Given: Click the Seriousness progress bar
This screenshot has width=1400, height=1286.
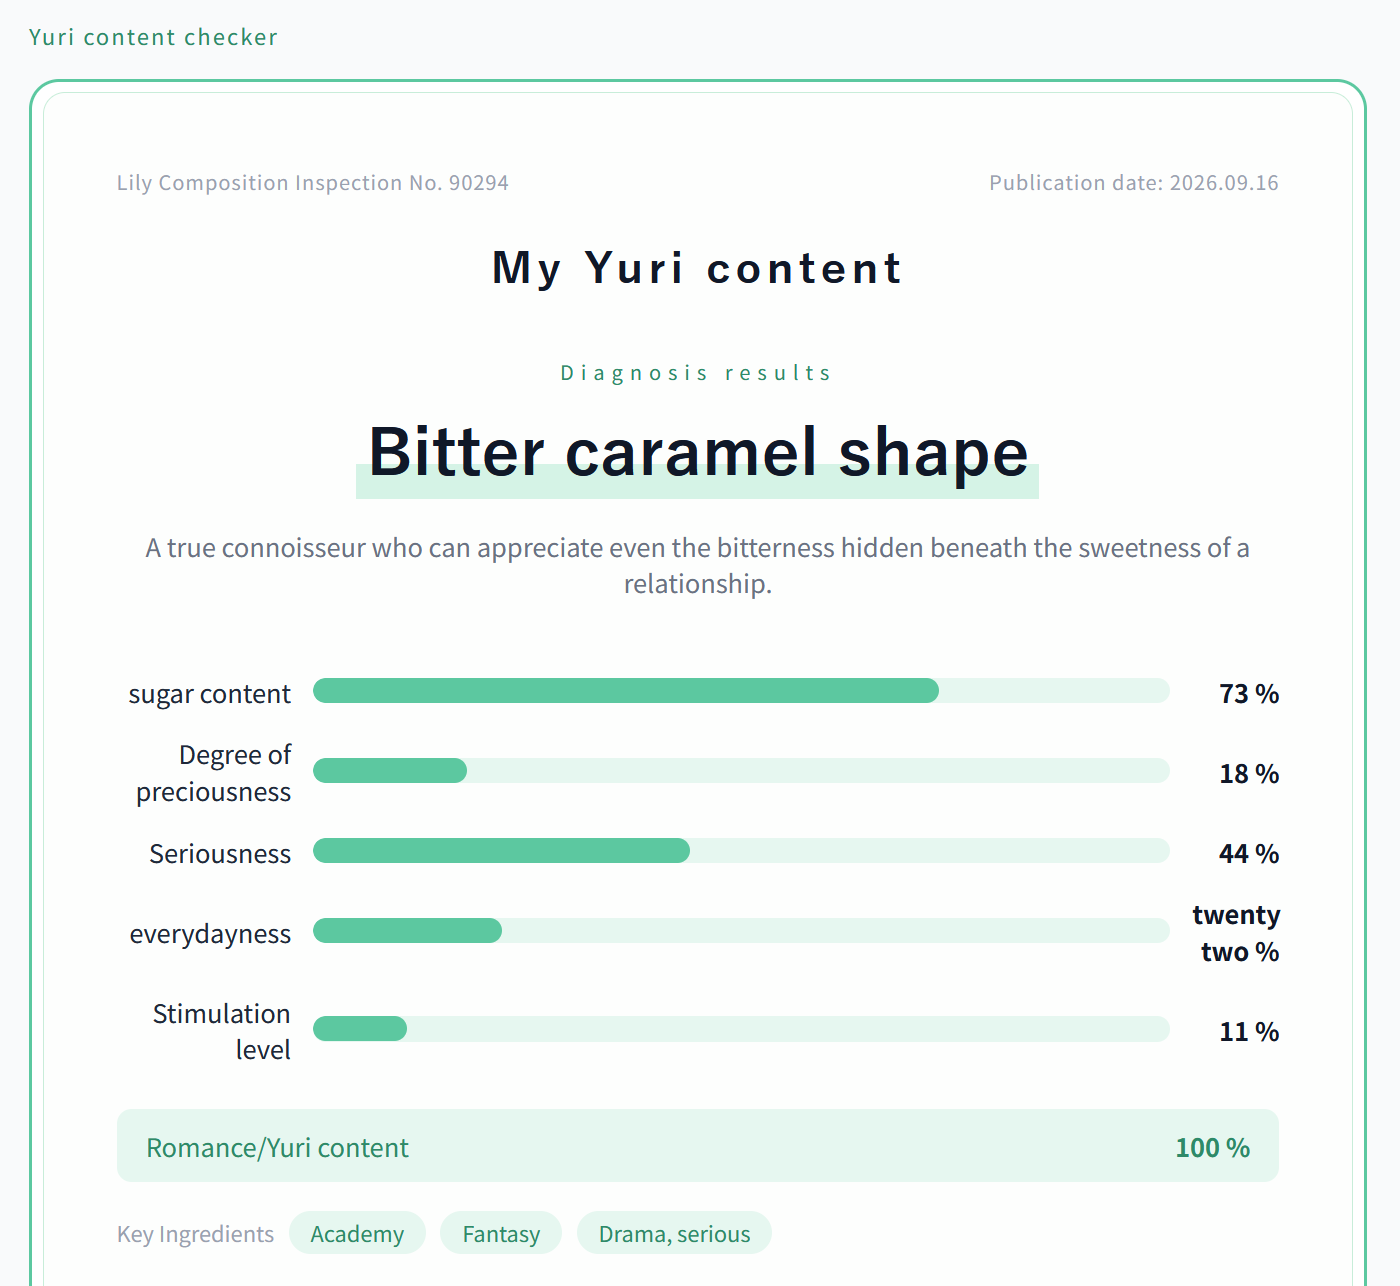Looking at the screenshot, I should point(741,850).
